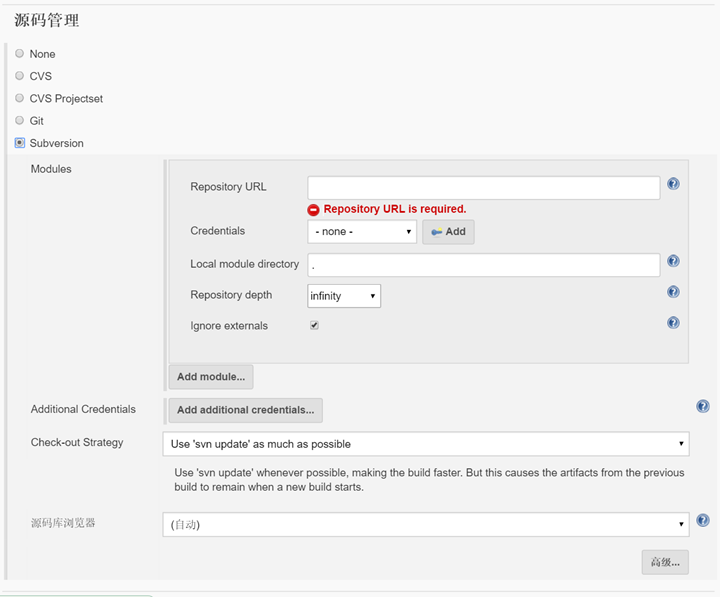Open the Repository depth dropdown
The image size is (720, 597).
tap(344, 296)
